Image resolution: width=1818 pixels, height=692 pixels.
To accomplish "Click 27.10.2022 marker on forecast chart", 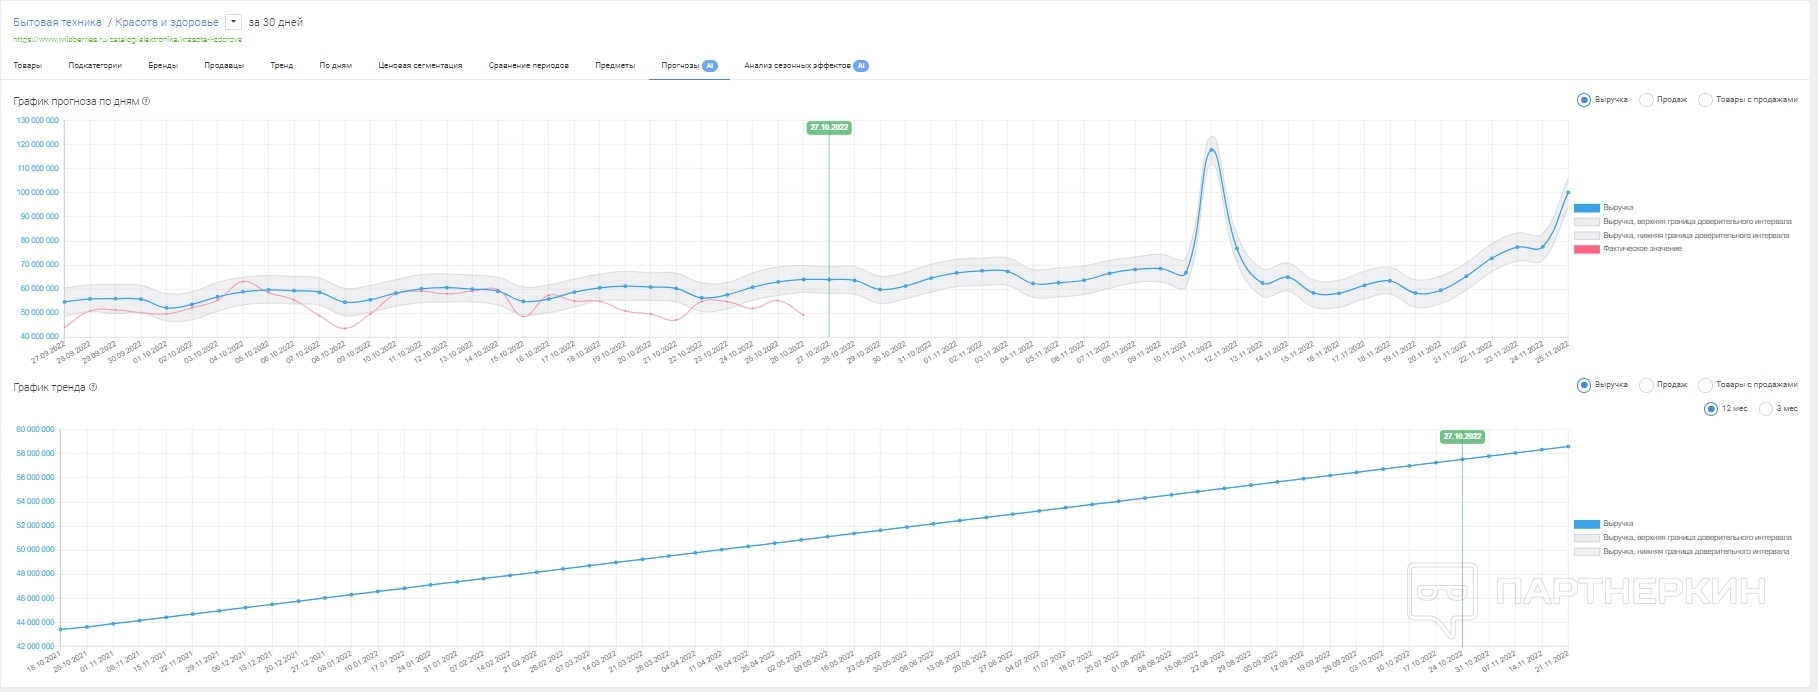I will point(829,128).
